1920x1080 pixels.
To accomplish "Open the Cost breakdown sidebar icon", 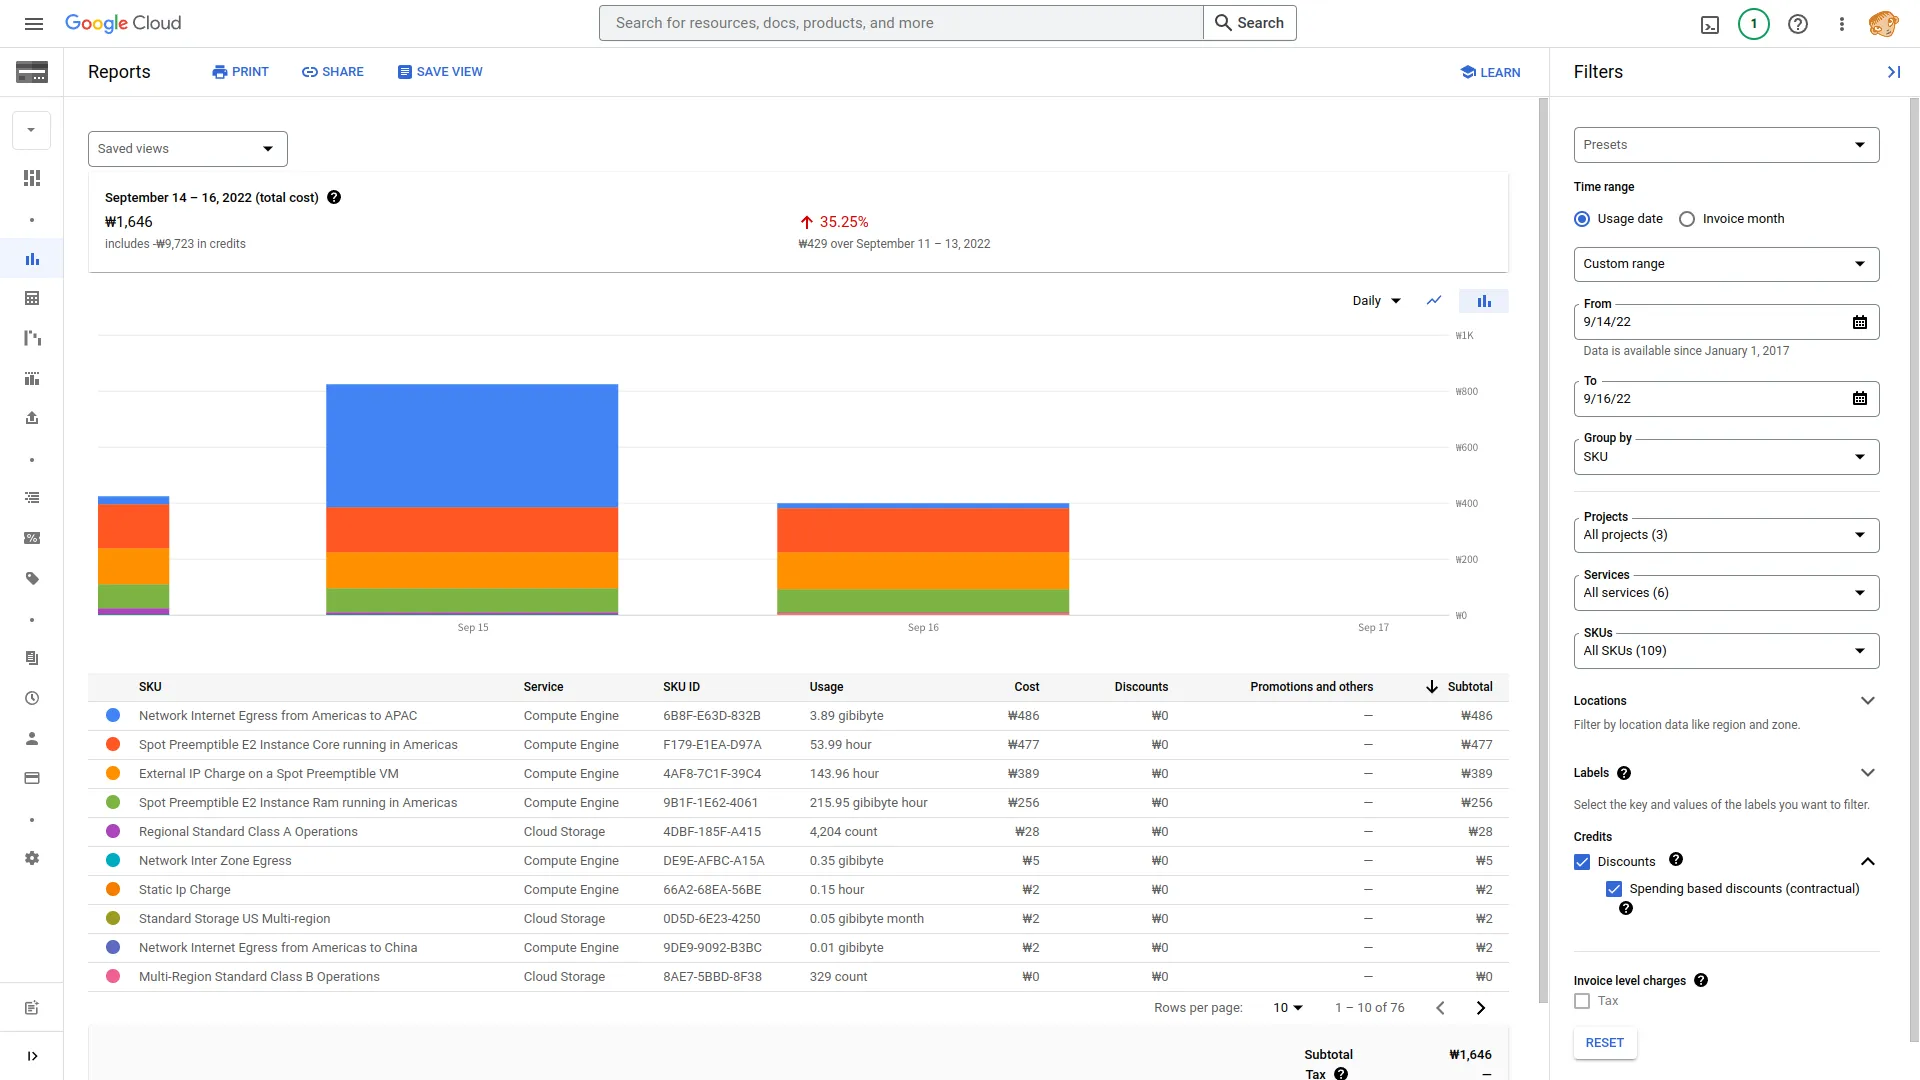I will (32, 338).
